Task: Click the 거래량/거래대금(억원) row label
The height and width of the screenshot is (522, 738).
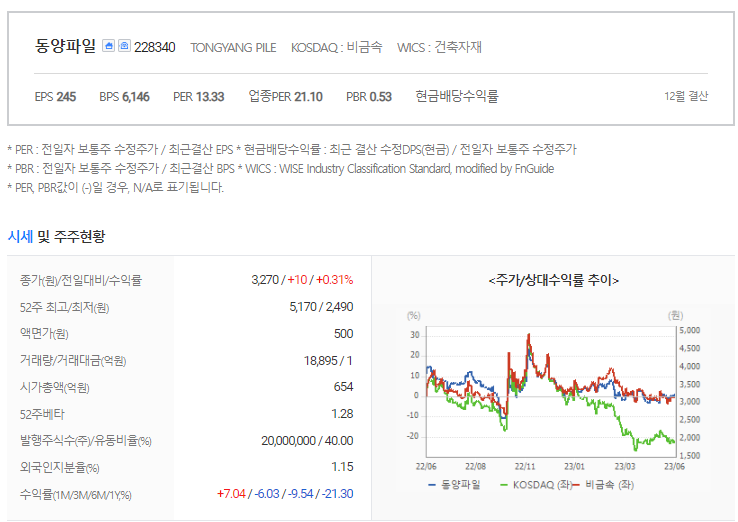Action: pyautogui.click(x=73, y=361)
